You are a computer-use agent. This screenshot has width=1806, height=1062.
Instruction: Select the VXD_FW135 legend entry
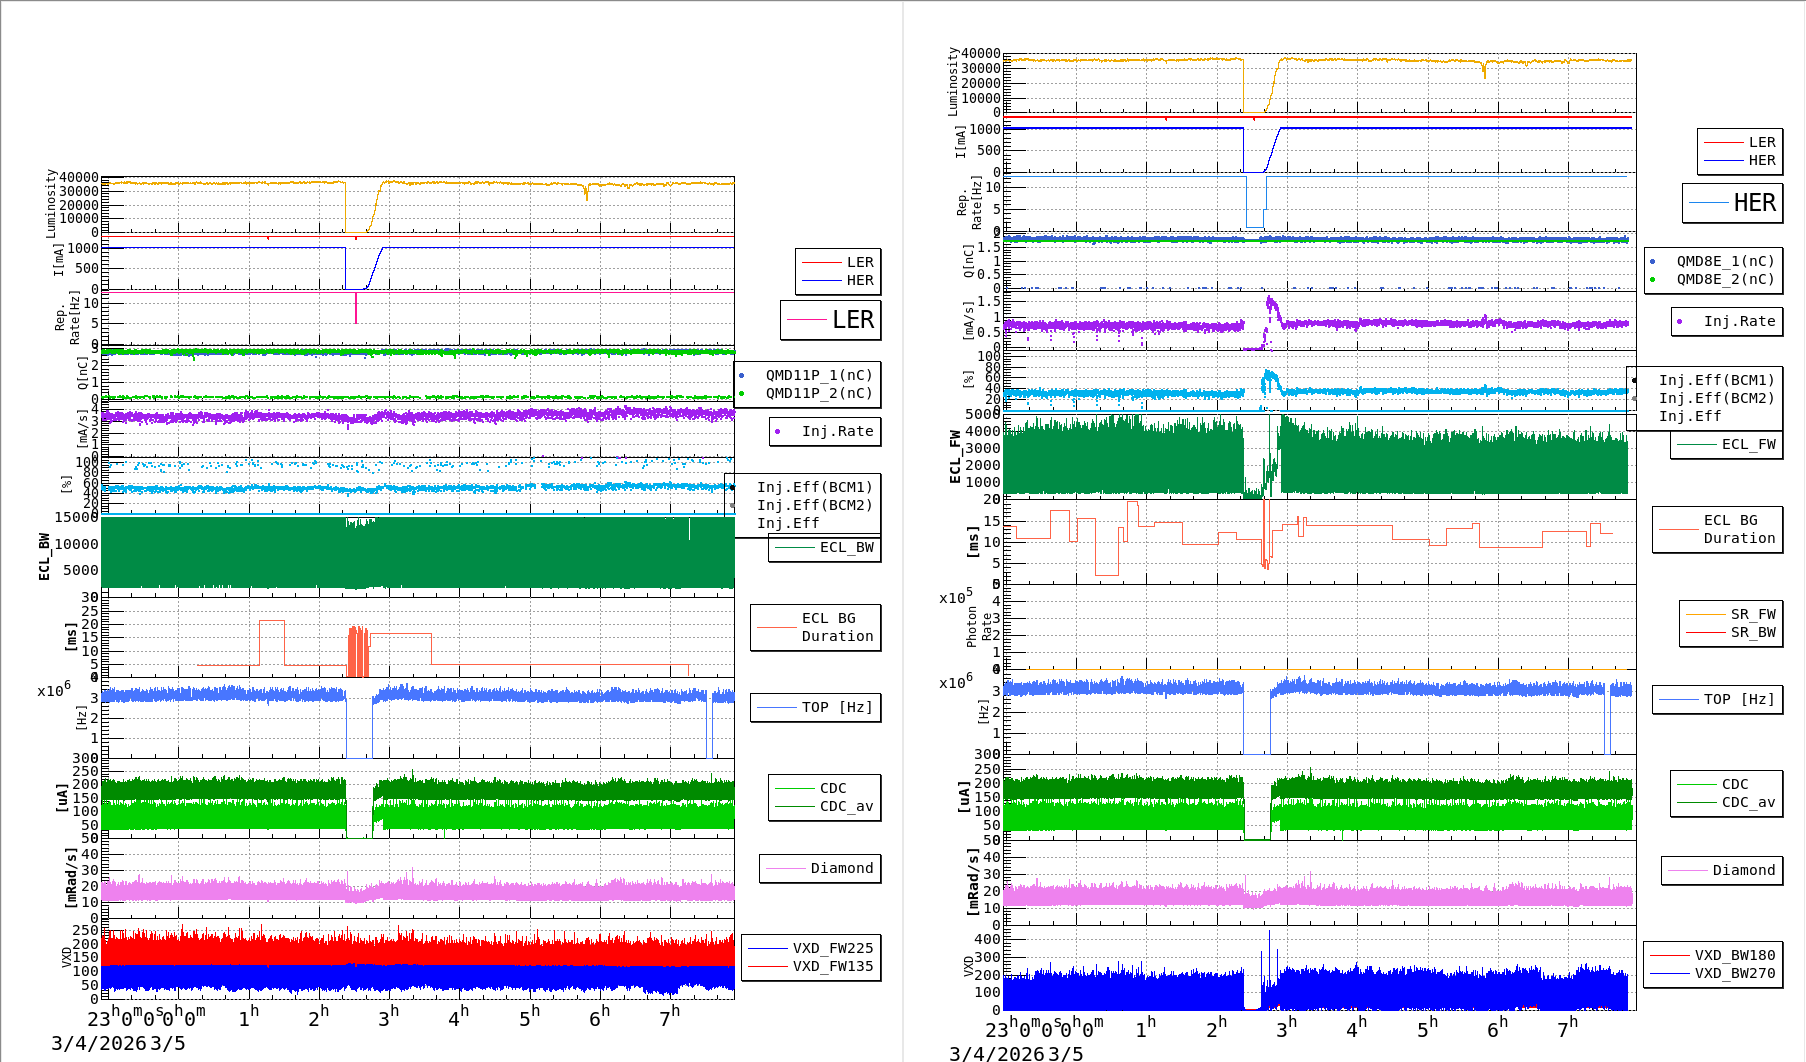[x=832, y=966]
